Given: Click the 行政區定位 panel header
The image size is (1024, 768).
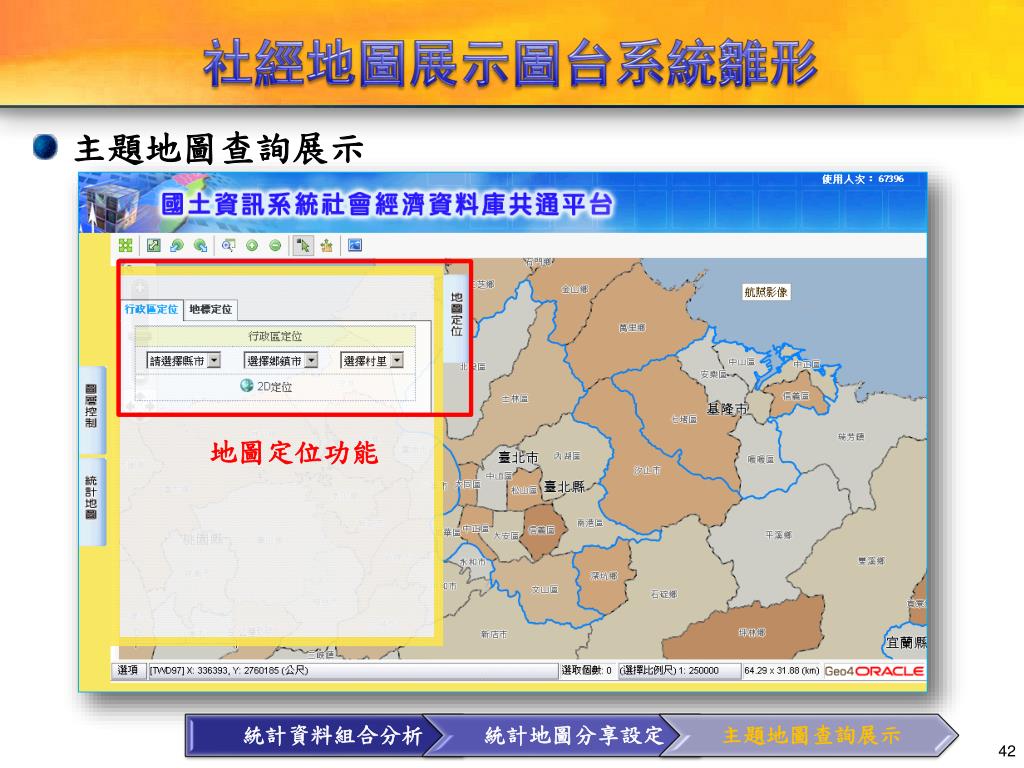Looking at the screenshot, I should tap(275, 336).
